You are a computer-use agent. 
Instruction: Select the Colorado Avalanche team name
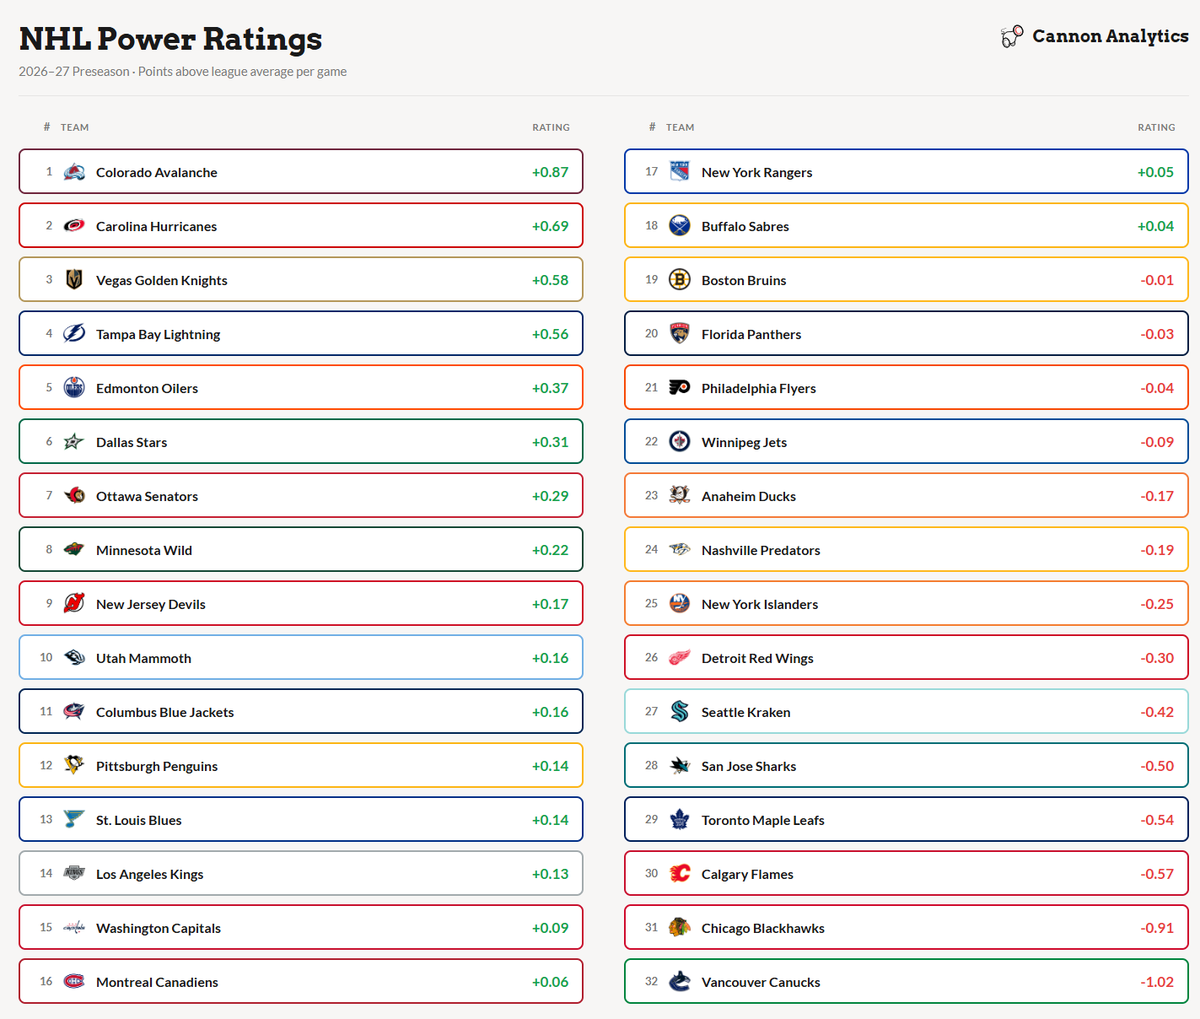click(x=157, y=172)
